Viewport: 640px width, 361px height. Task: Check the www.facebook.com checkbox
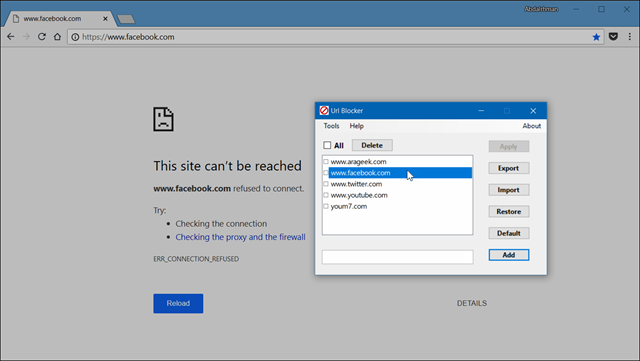coord(326,173)
